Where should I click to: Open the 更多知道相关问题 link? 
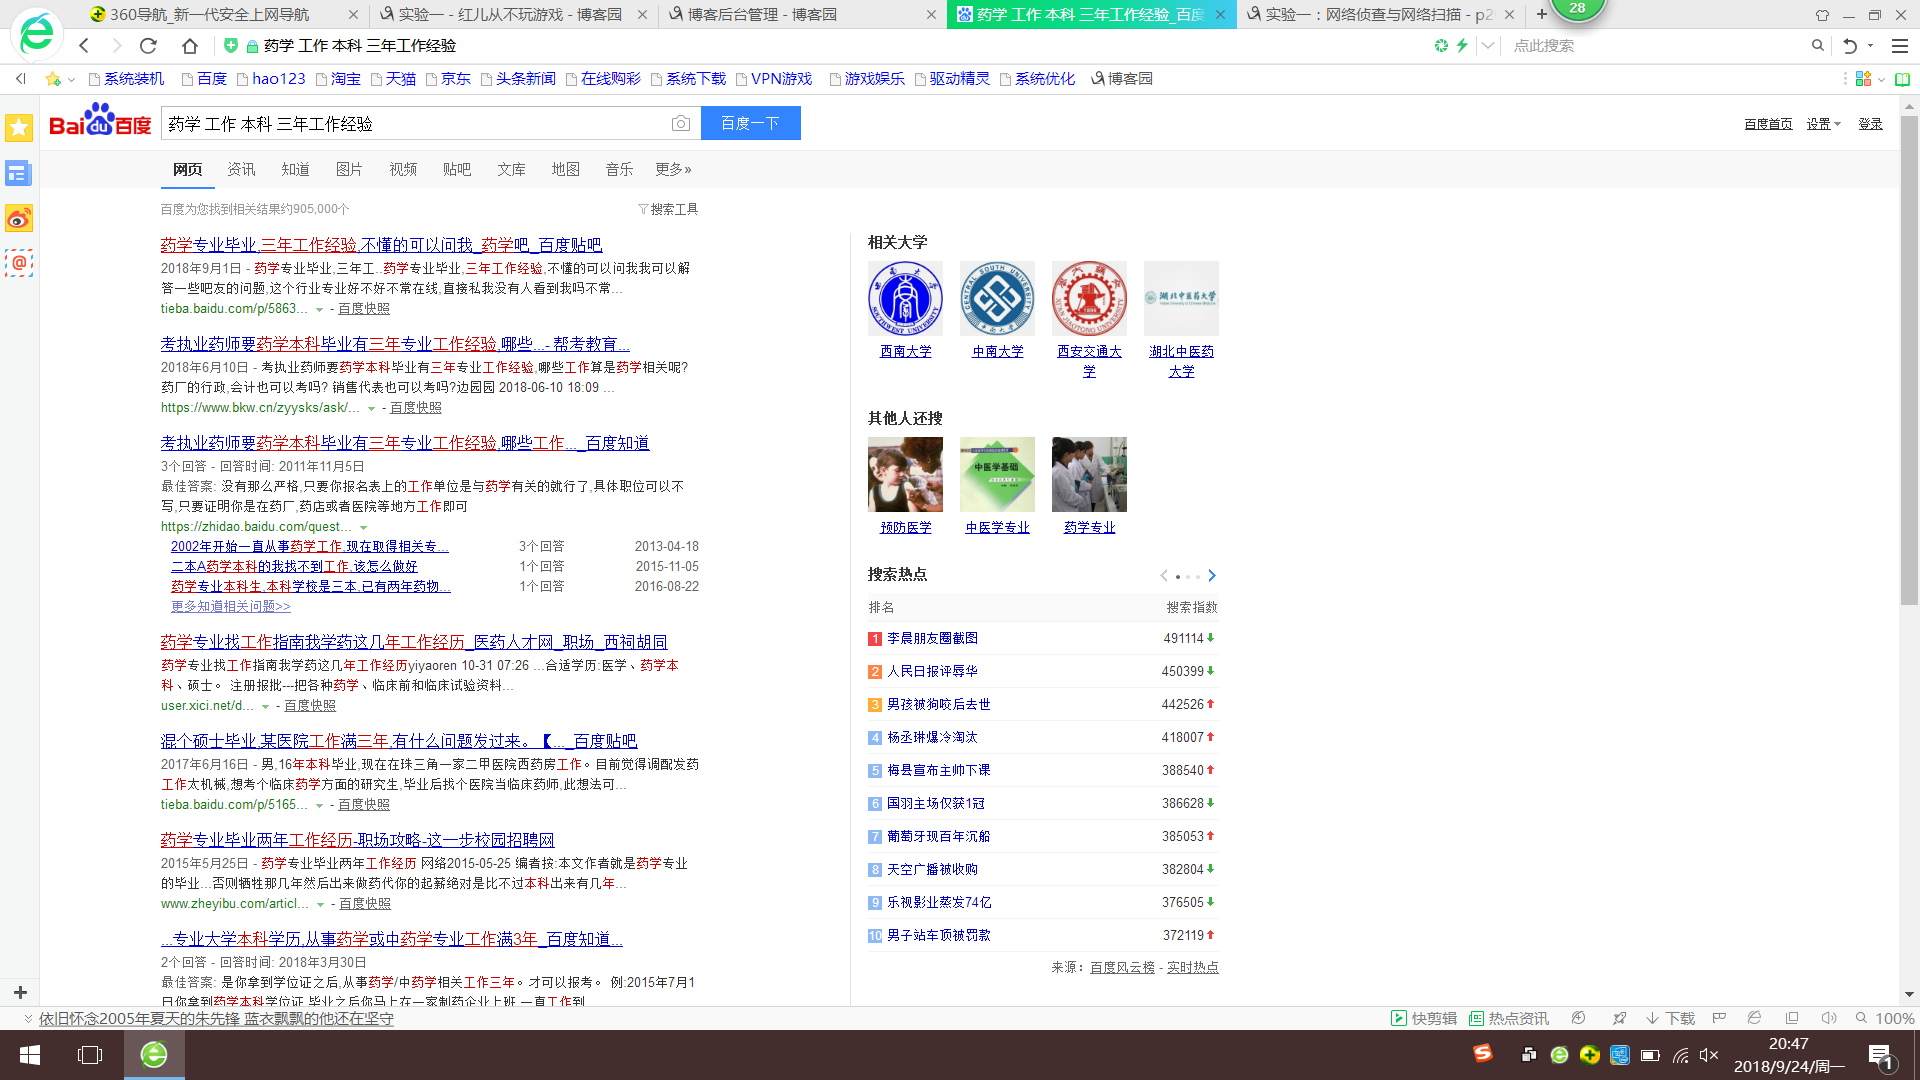(x=230, y=606)
